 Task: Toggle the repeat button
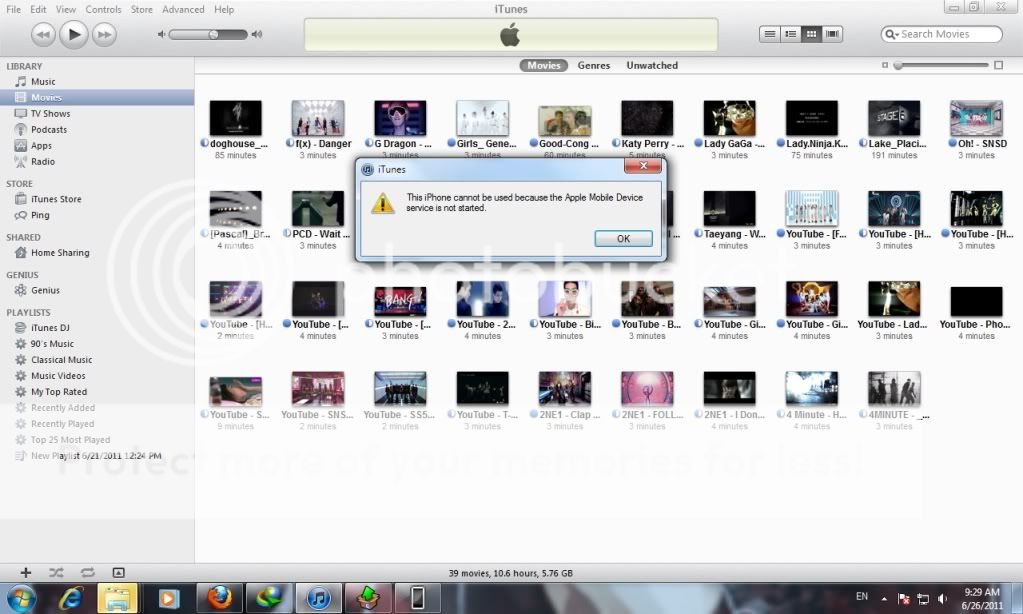(88, 573)
